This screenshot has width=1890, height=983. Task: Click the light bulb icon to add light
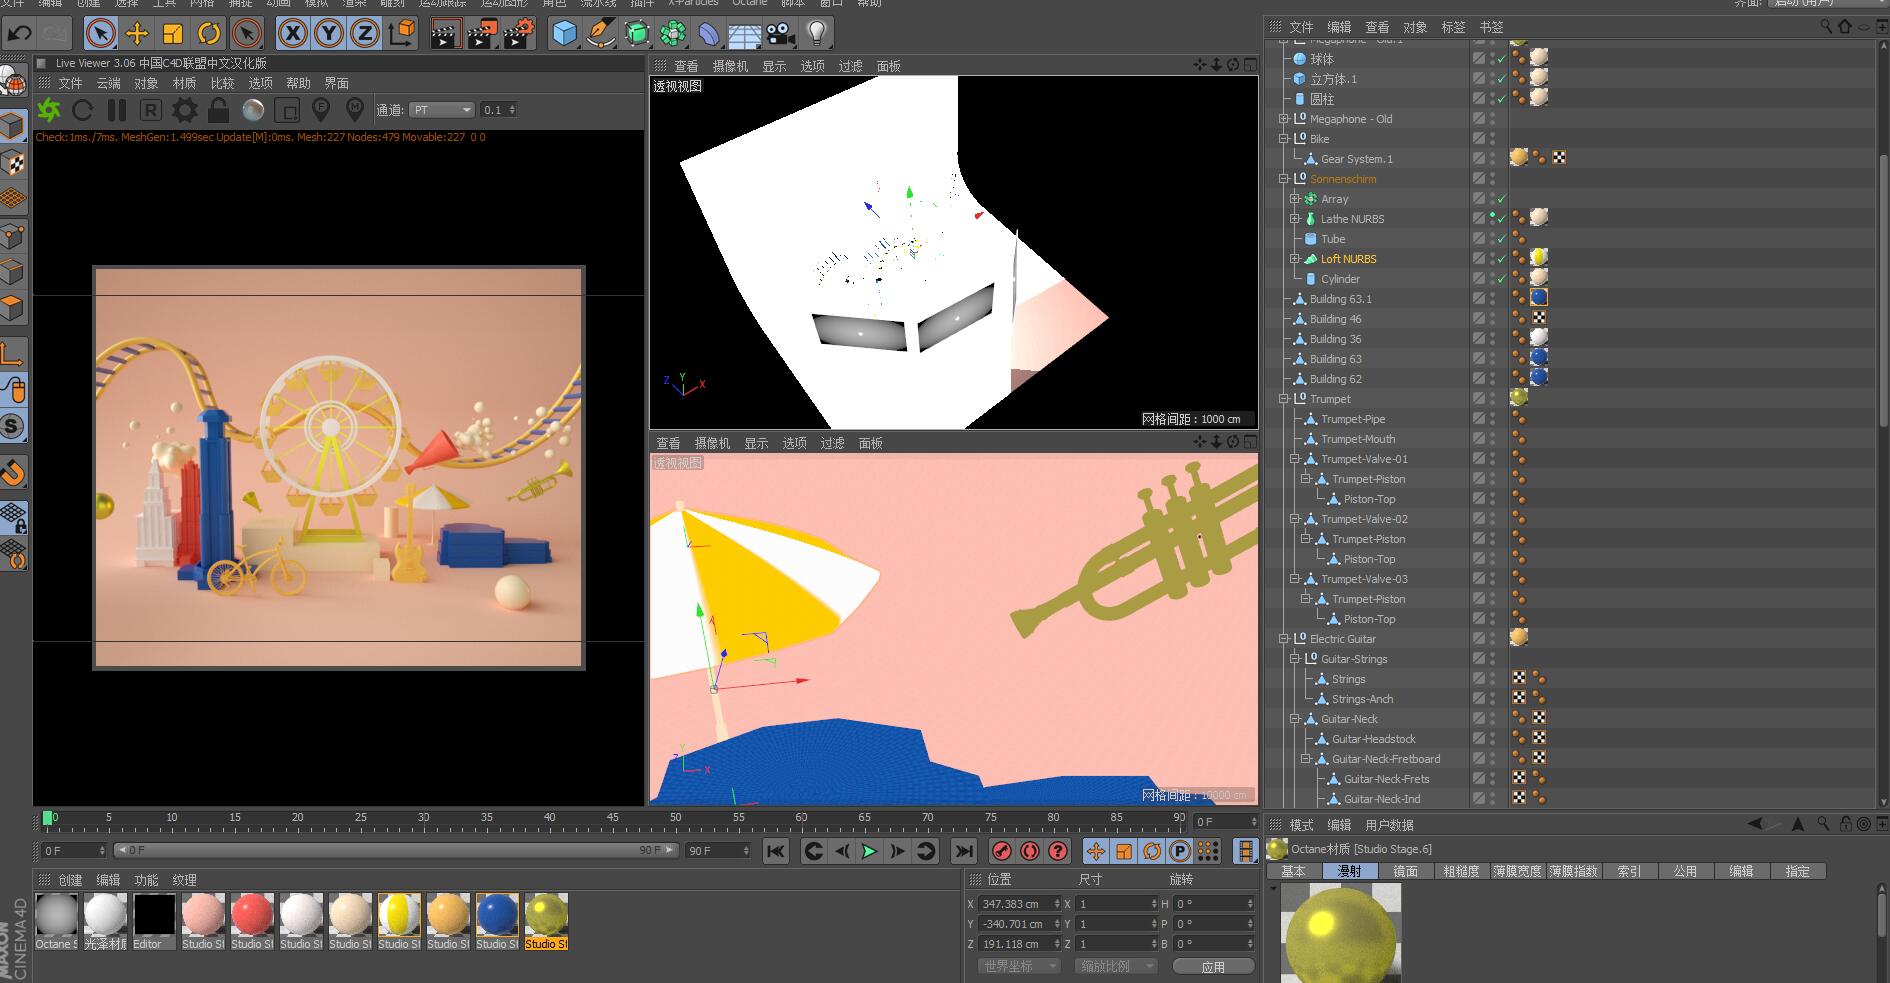pyautogui.click(x=817, y=34)
